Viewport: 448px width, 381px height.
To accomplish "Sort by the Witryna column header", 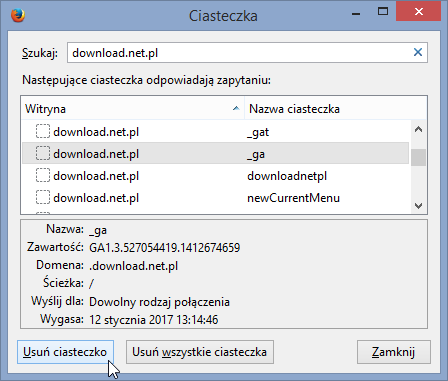I will (x=133, y=109).
